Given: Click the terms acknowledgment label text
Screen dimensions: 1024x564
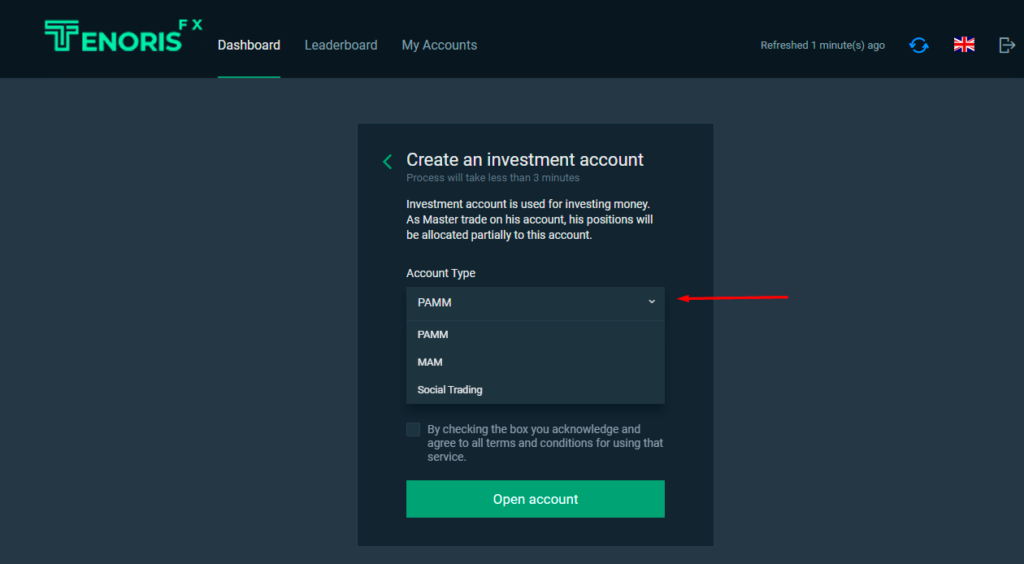Looking at the screenshot, I should pos(545,443).
